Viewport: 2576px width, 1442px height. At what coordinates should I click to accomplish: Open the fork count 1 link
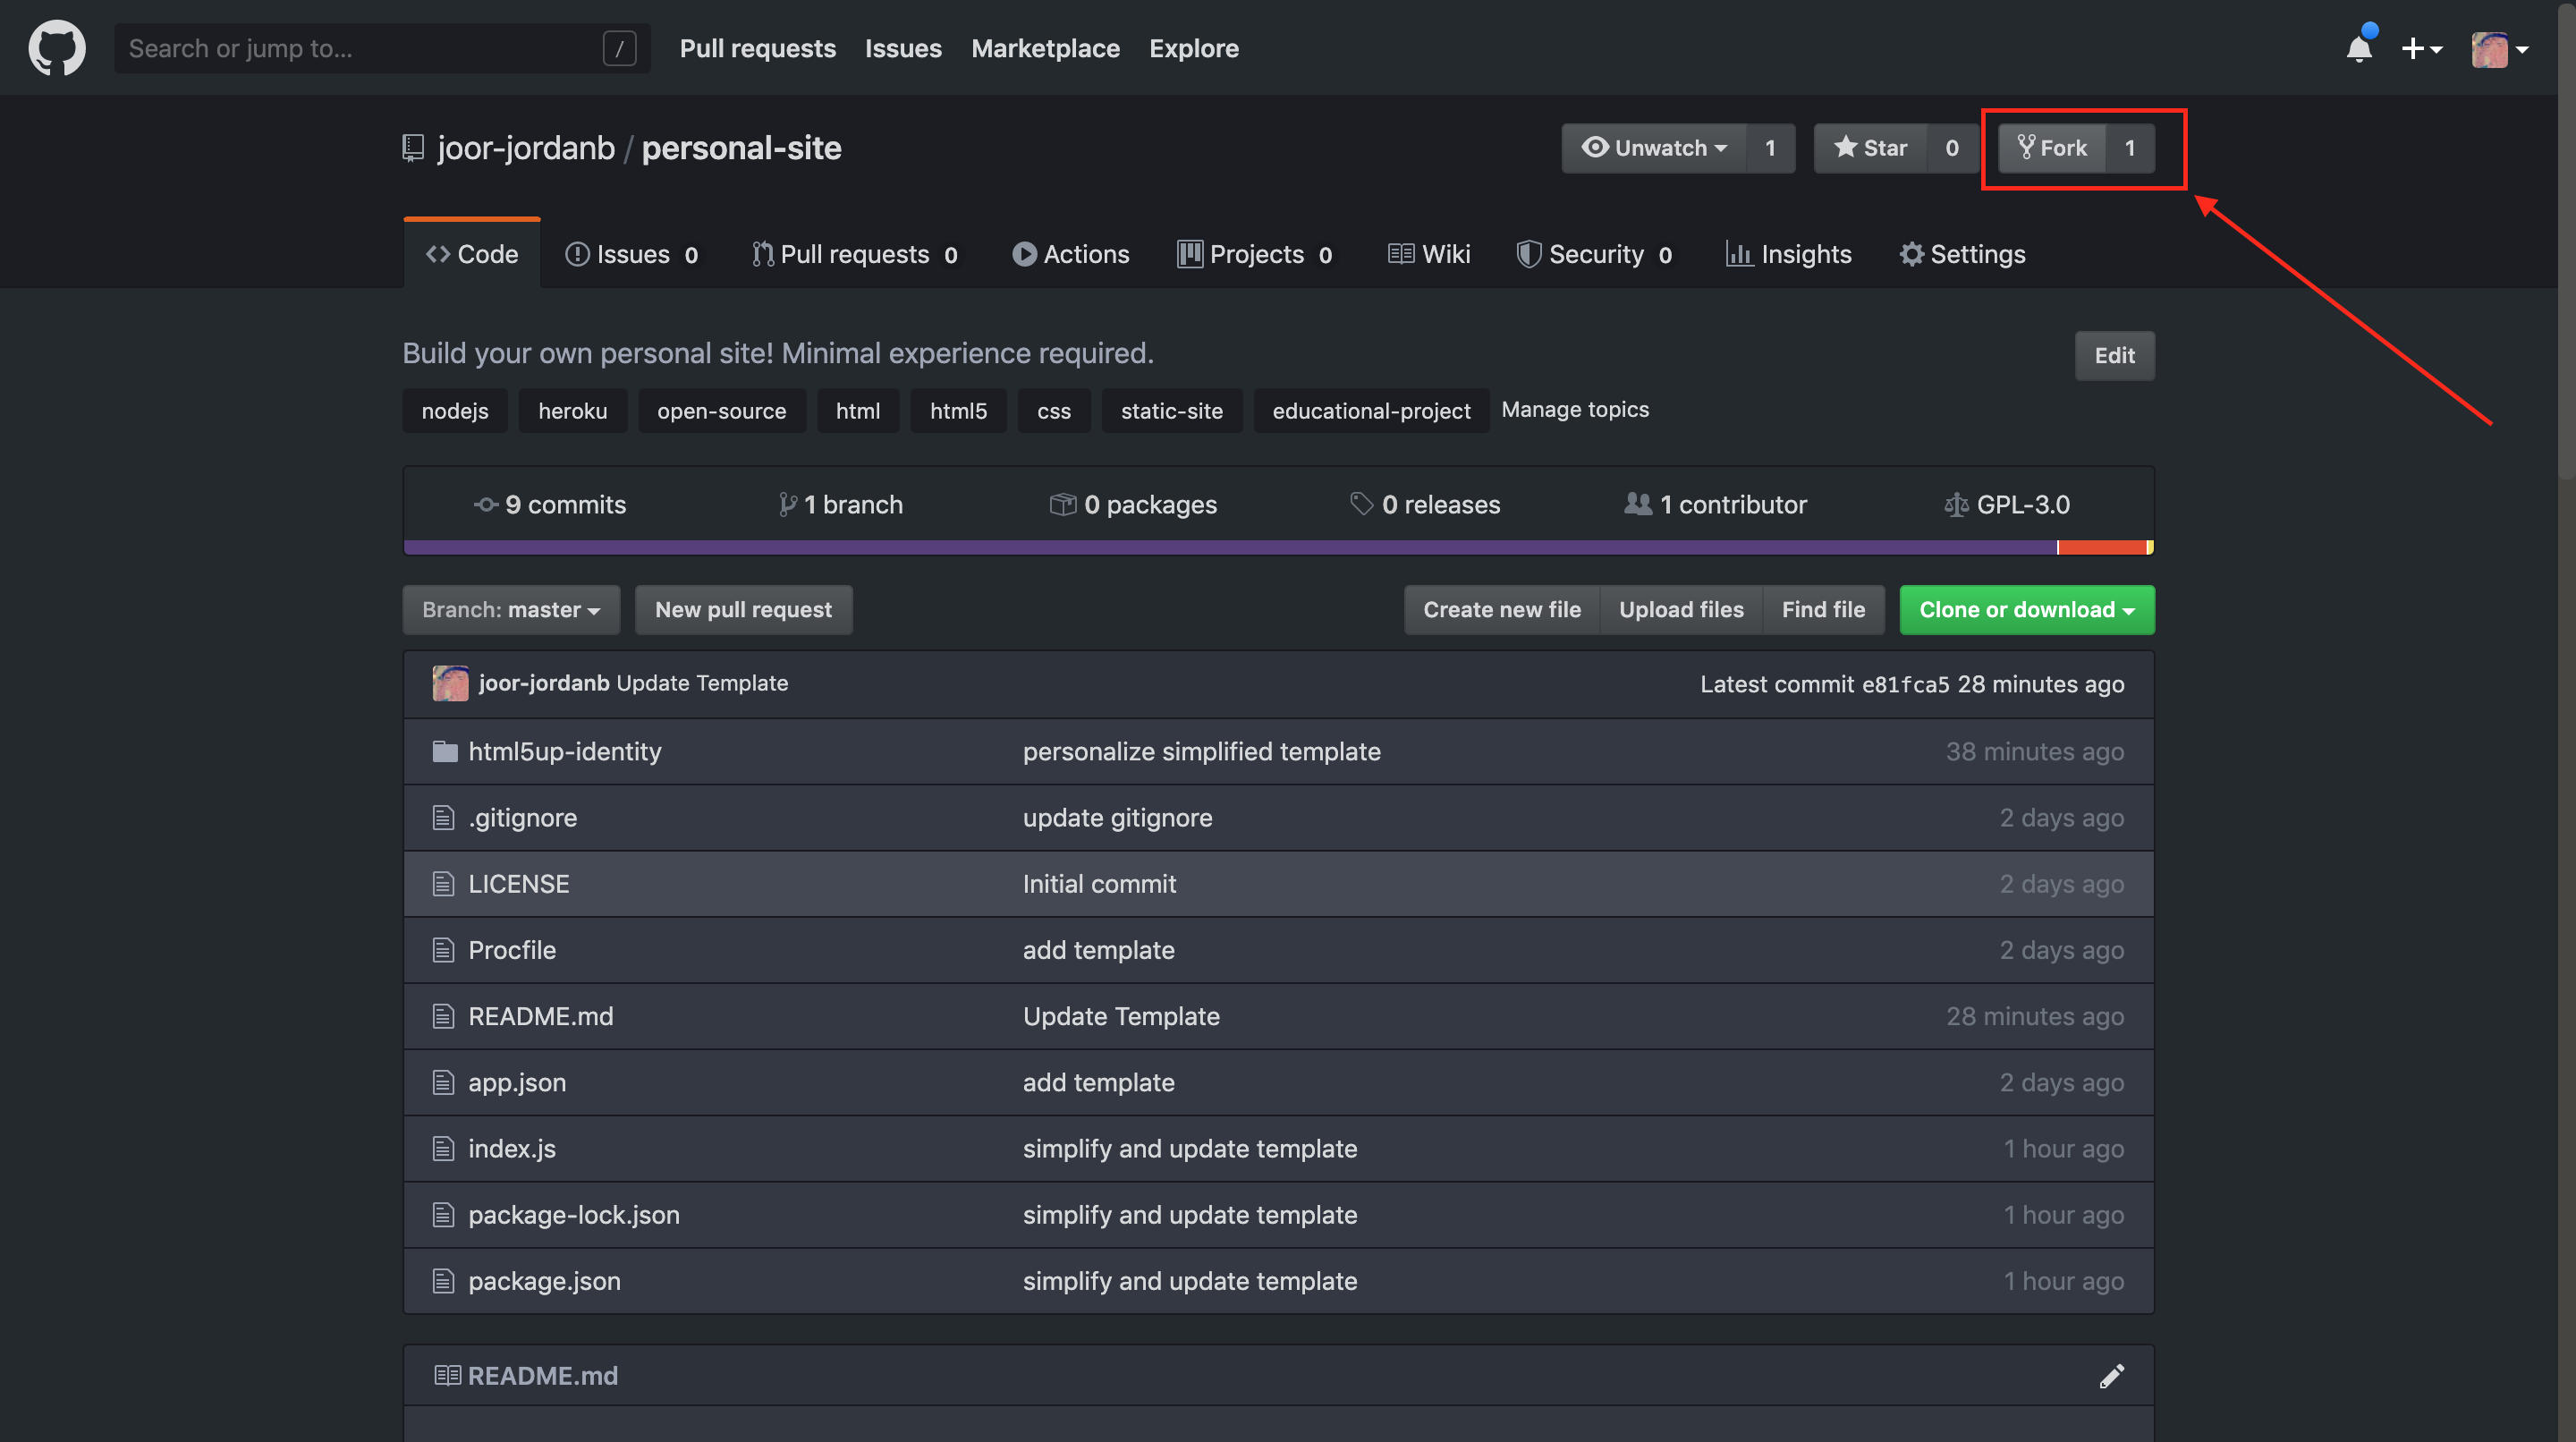2130,148
